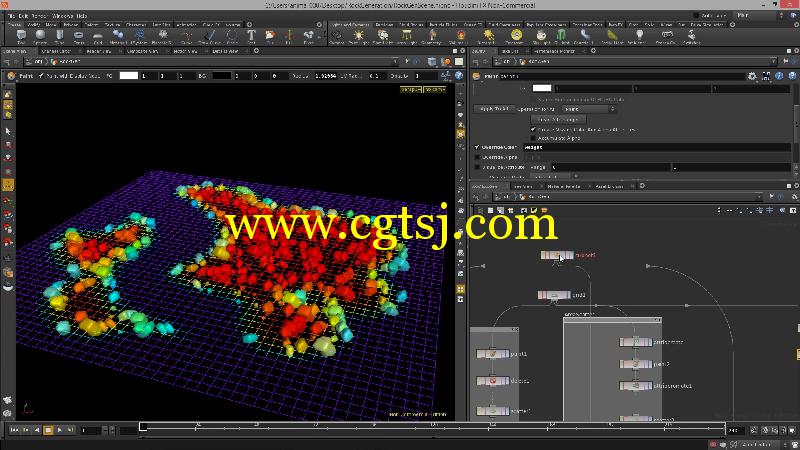Jump to first frame in playbar

[x=14, y=430]
